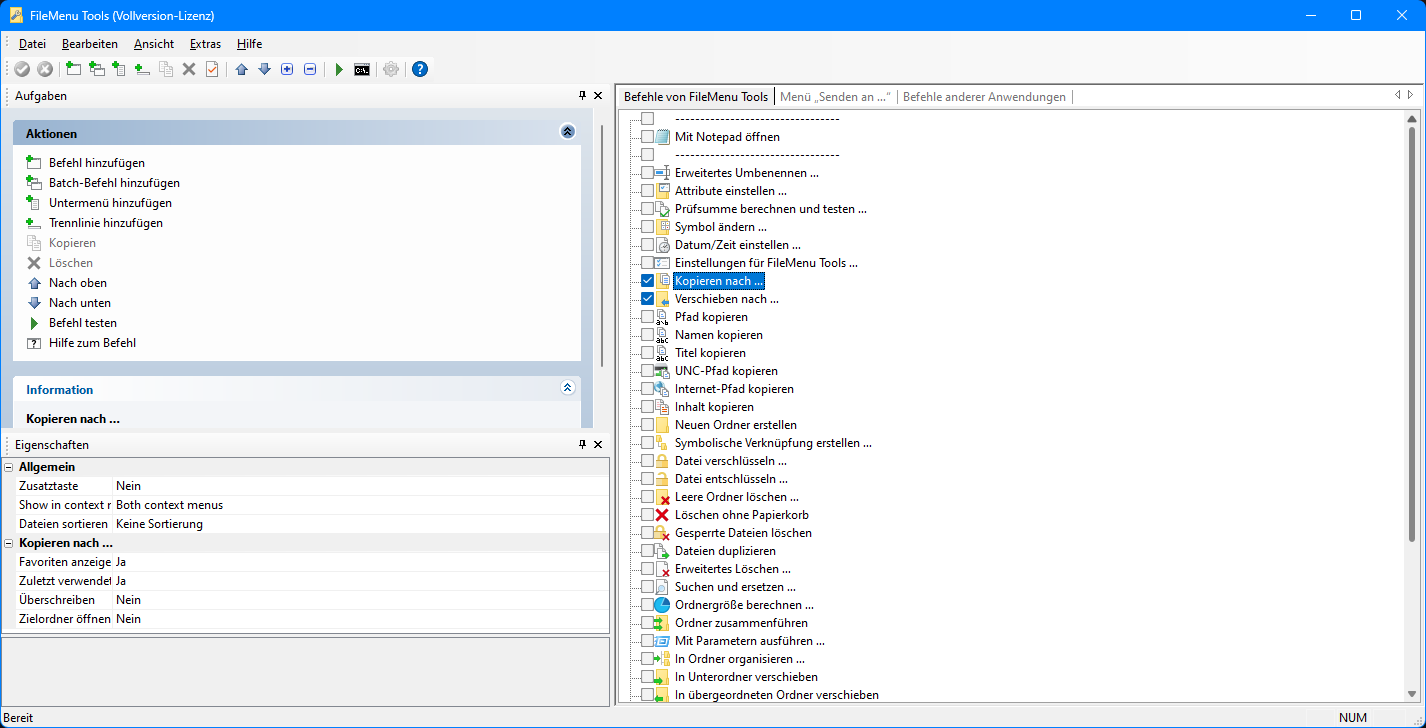Close the Aufgaben panel
This screenshot has height=728, width=1426.
pos(598,95)
